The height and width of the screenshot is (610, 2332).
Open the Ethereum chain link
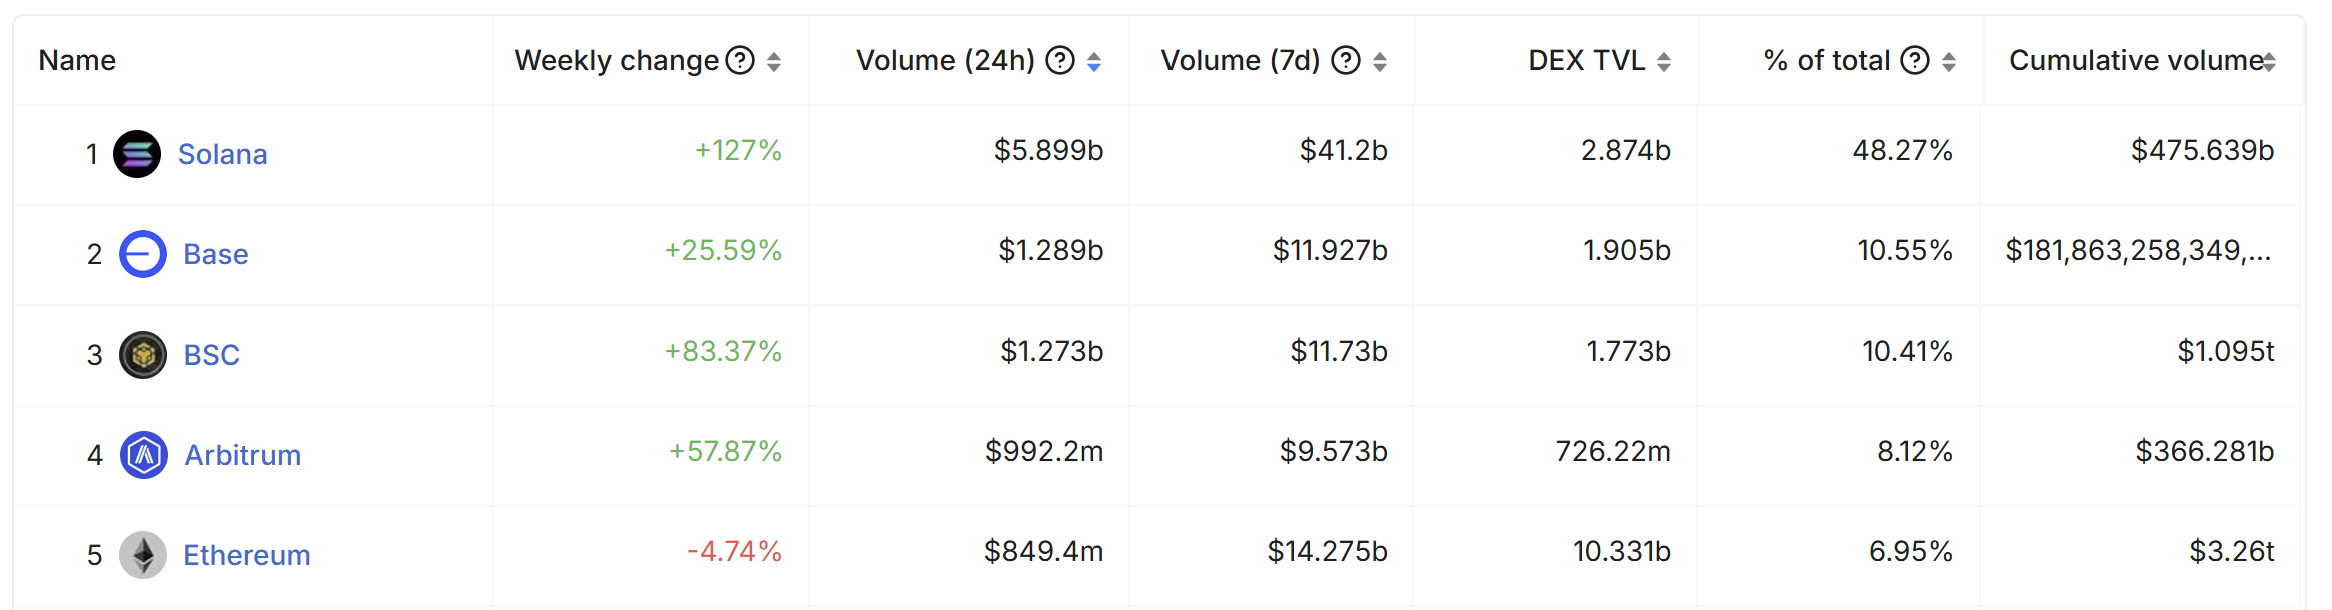[247, 555]
